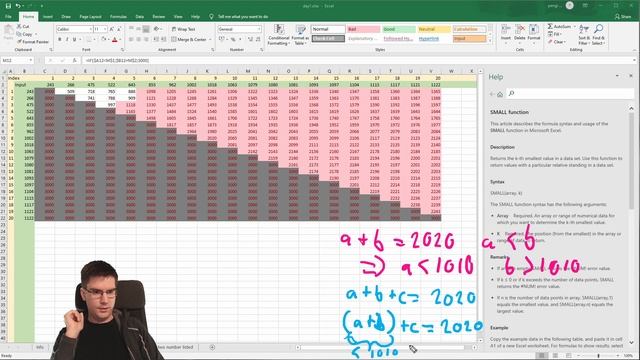Viewport: 640px width, 360px height.
Task: Open the View tab
Action: (178, 17)
